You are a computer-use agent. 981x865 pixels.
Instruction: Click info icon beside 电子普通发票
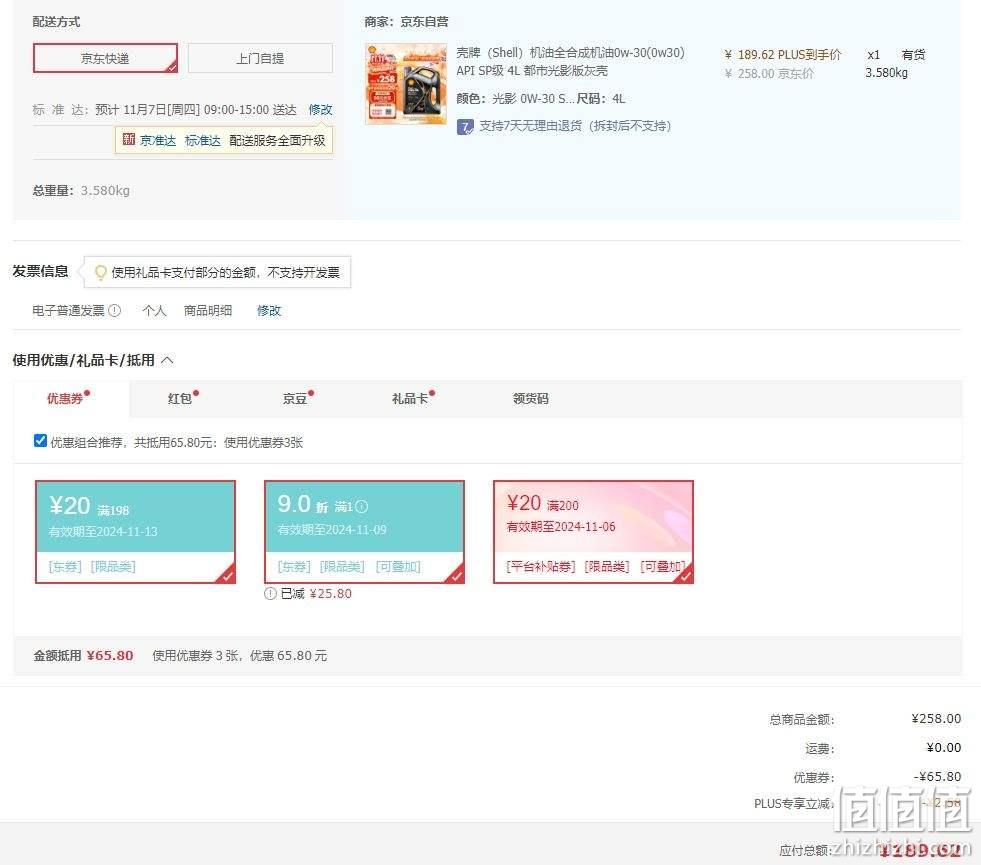pos(114,310)
